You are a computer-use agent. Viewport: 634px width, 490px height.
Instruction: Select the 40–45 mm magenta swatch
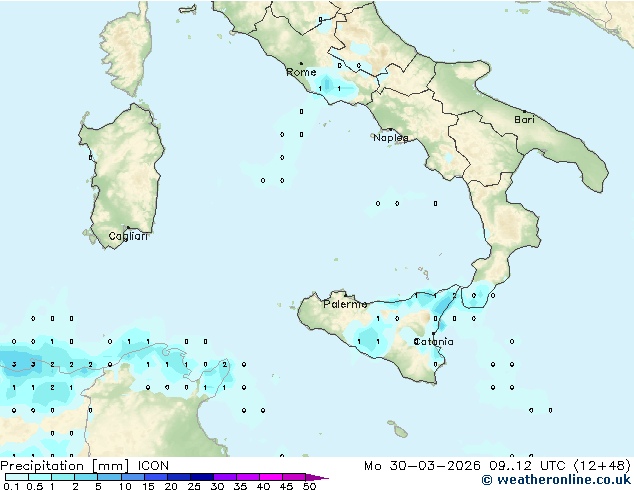271,477
